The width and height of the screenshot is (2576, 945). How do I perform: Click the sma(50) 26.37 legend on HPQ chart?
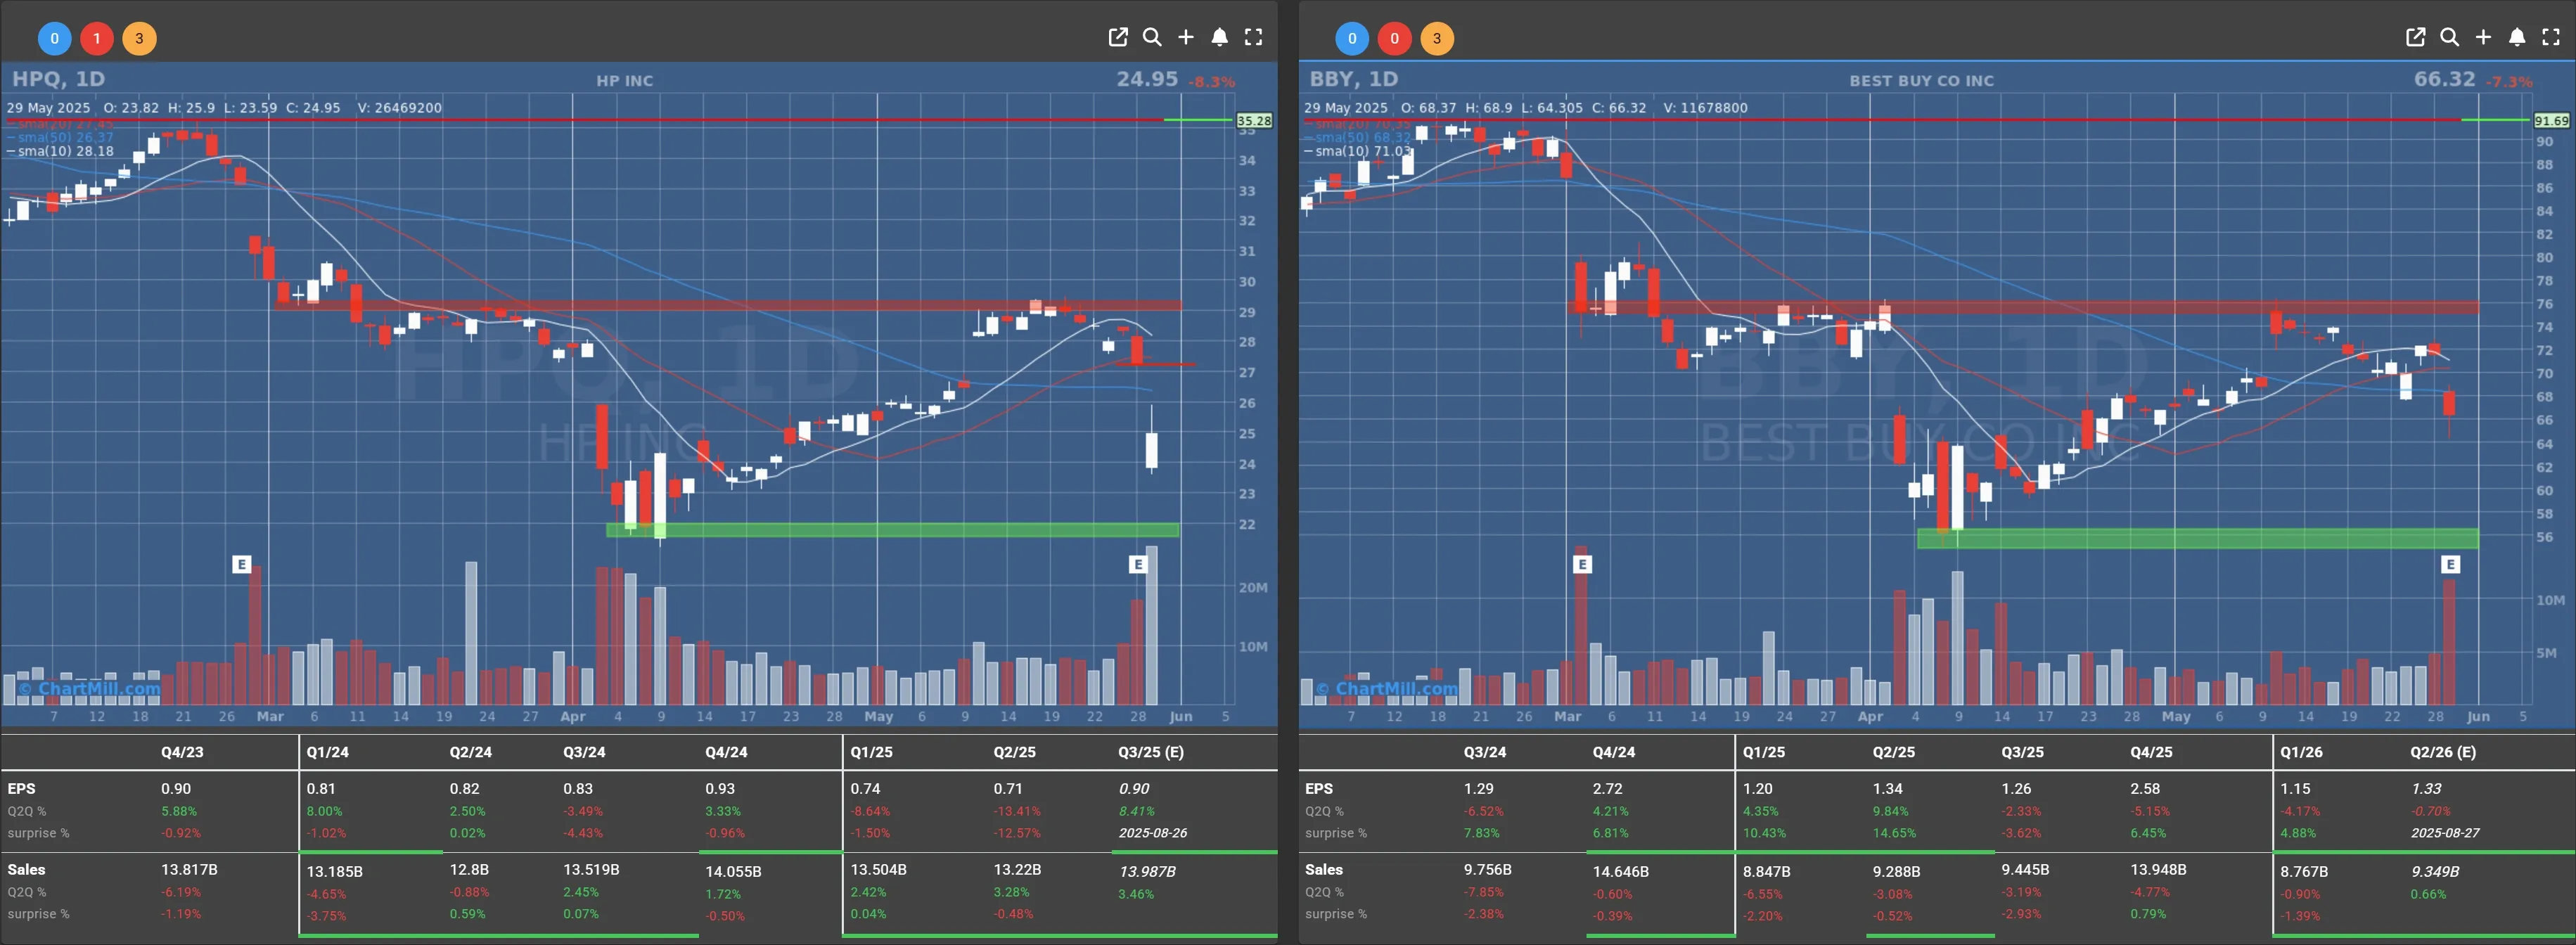pos(60,137)
